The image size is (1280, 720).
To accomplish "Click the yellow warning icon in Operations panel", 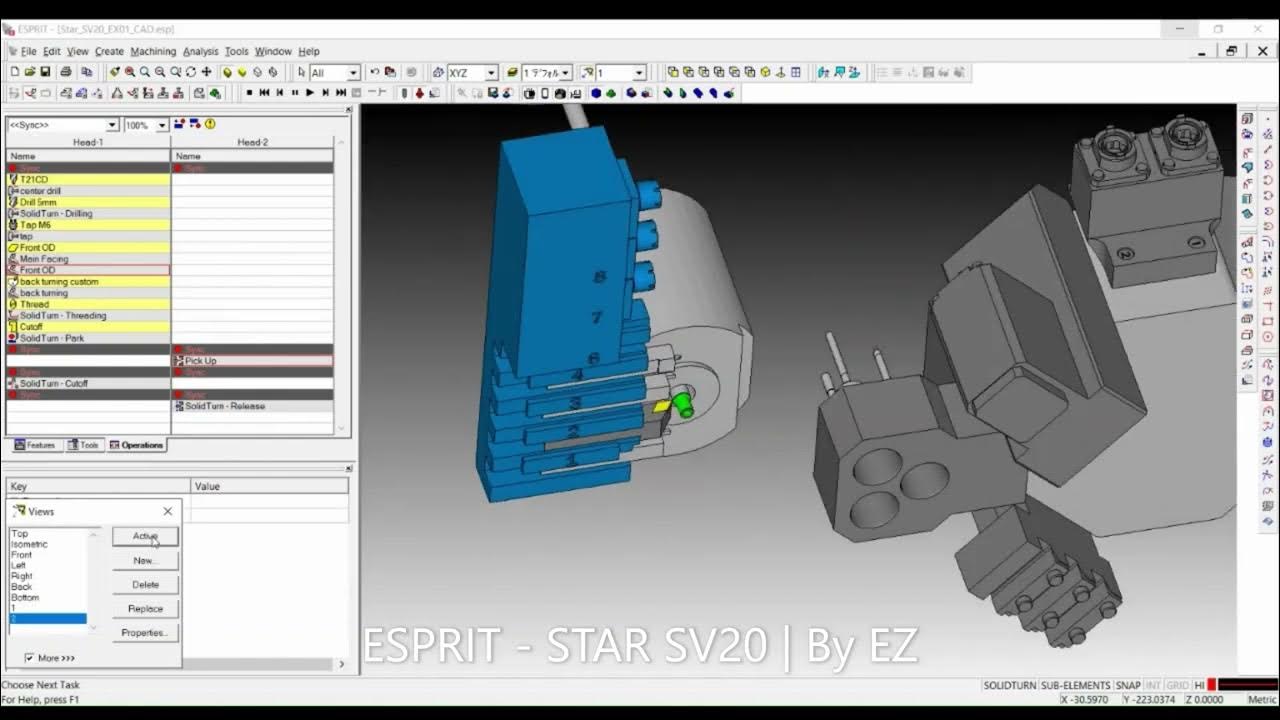I will [210, 124].
